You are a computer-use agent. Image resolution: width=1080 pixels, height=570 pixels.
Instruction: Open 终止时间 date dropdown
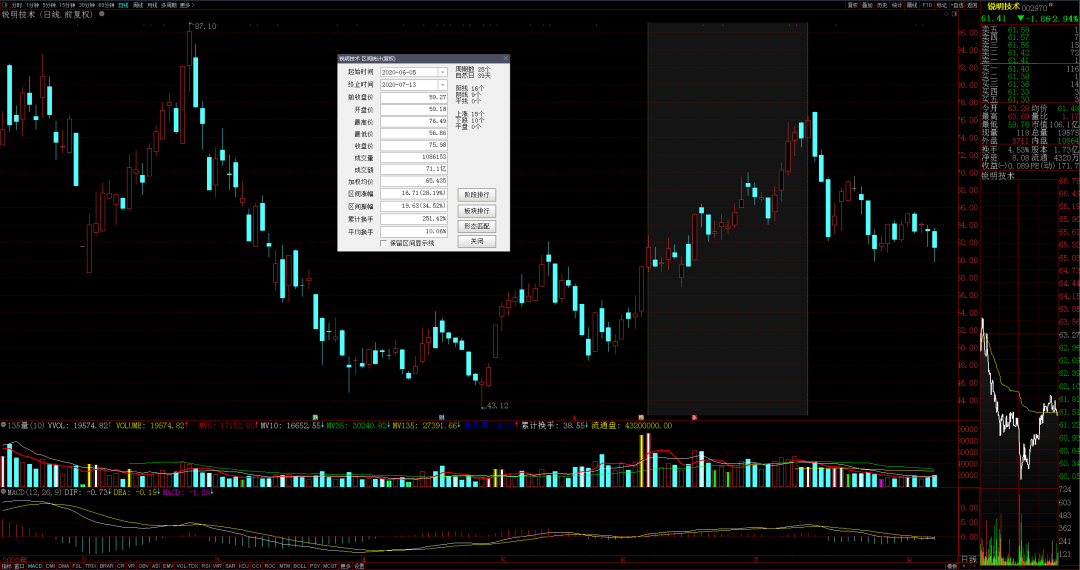coord(443,84)
